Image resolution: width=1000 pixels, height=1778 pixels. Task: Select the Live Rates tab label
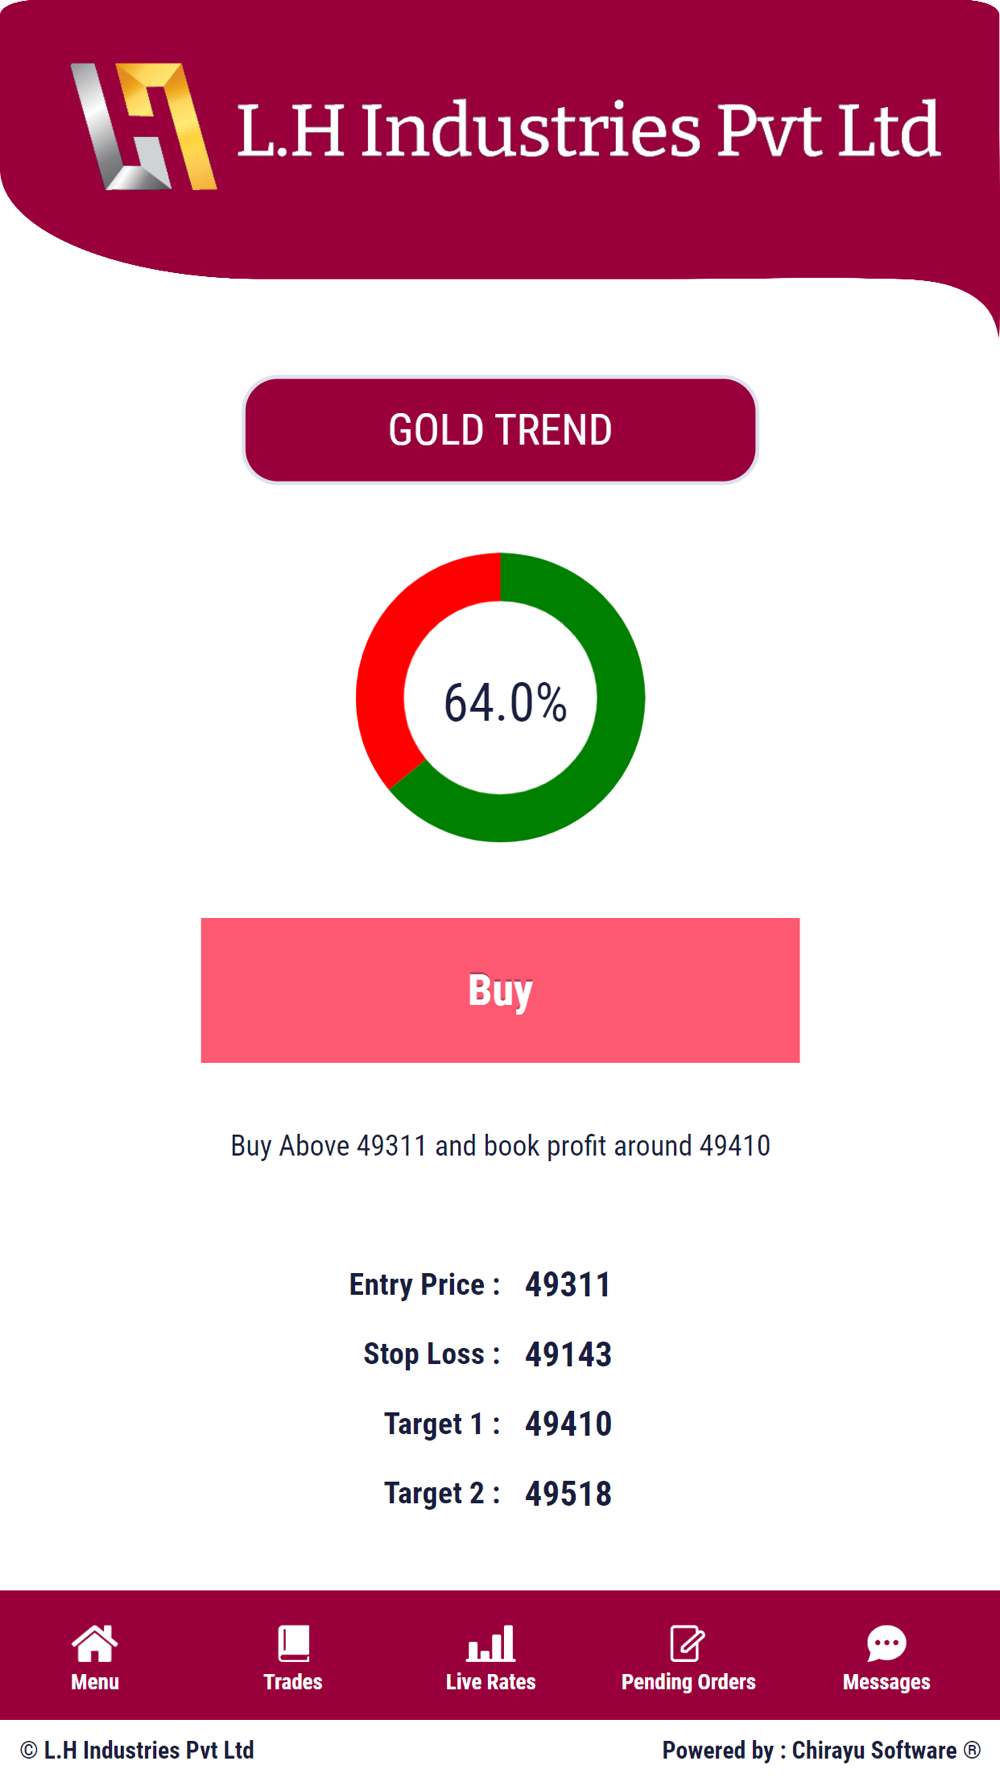pos(491,1682)
